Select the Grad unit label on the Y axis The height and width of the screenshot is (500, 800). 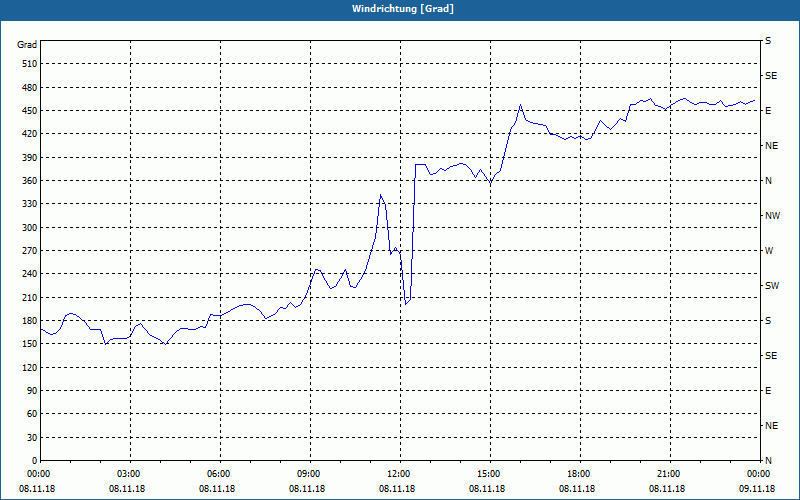(x=27, y=45)
